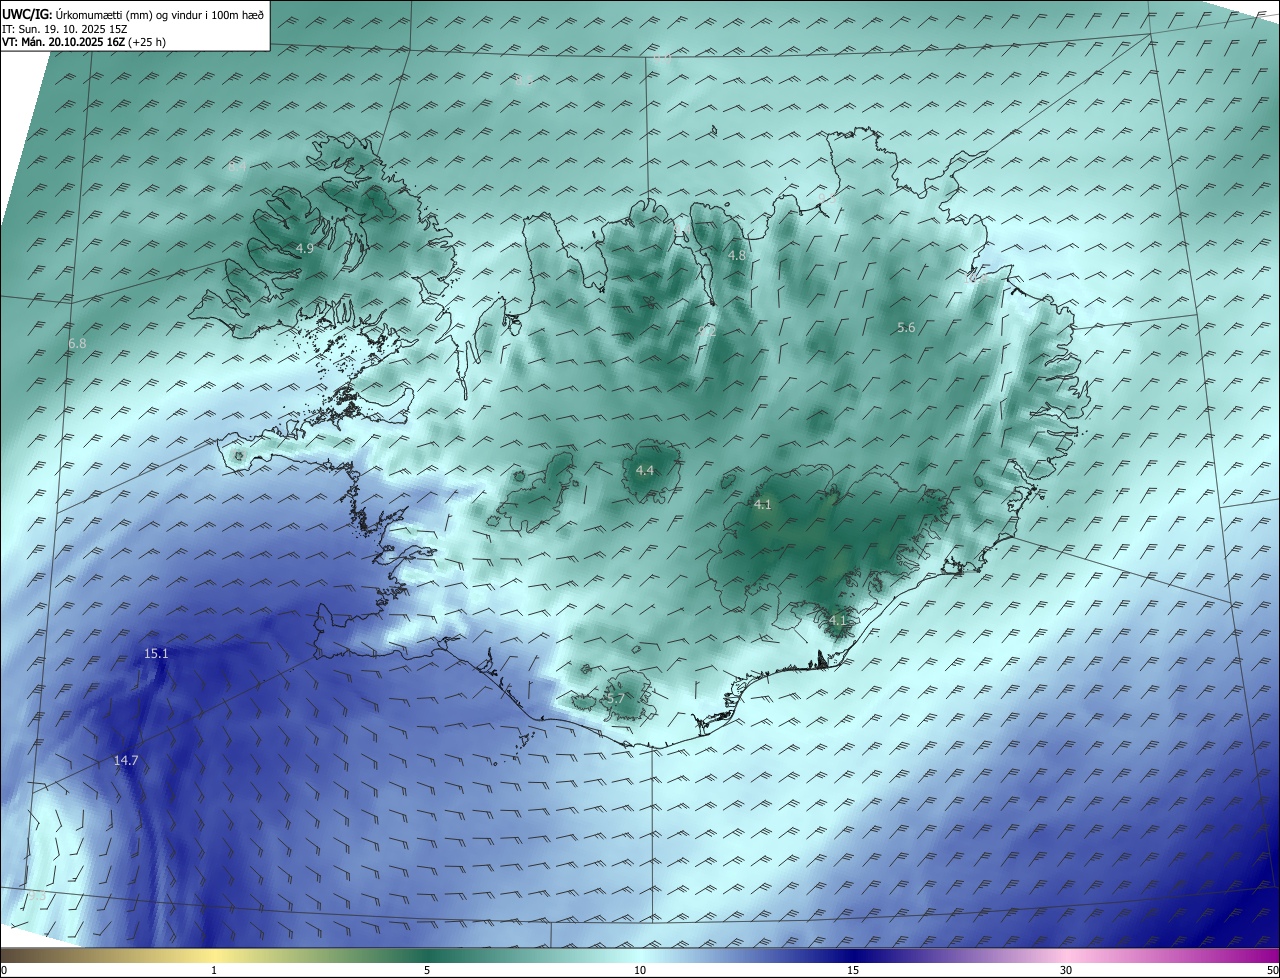The height and width of the screenshot is (978, 1280).
Task: Select the 4.8 value label
Action: 736,256
